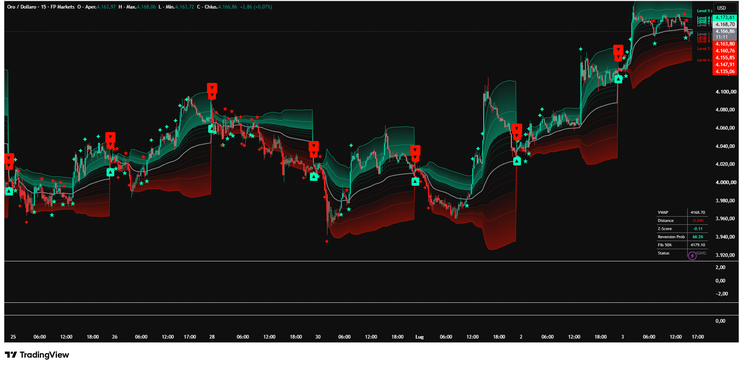Click the 30 date label on time axis
The image size is (743, 367).
click(317, 337)
